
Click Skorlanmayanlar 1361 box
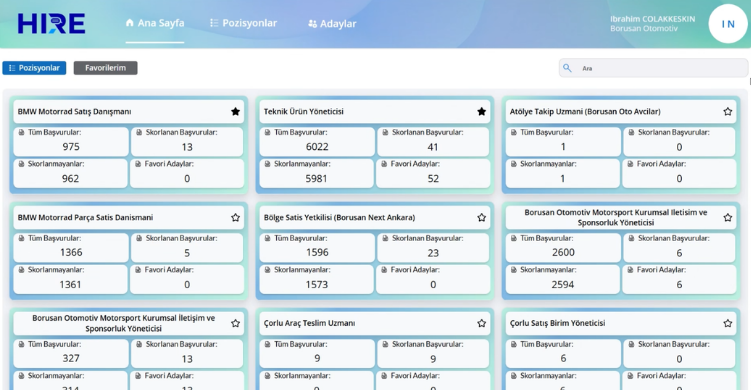point(70,279)
